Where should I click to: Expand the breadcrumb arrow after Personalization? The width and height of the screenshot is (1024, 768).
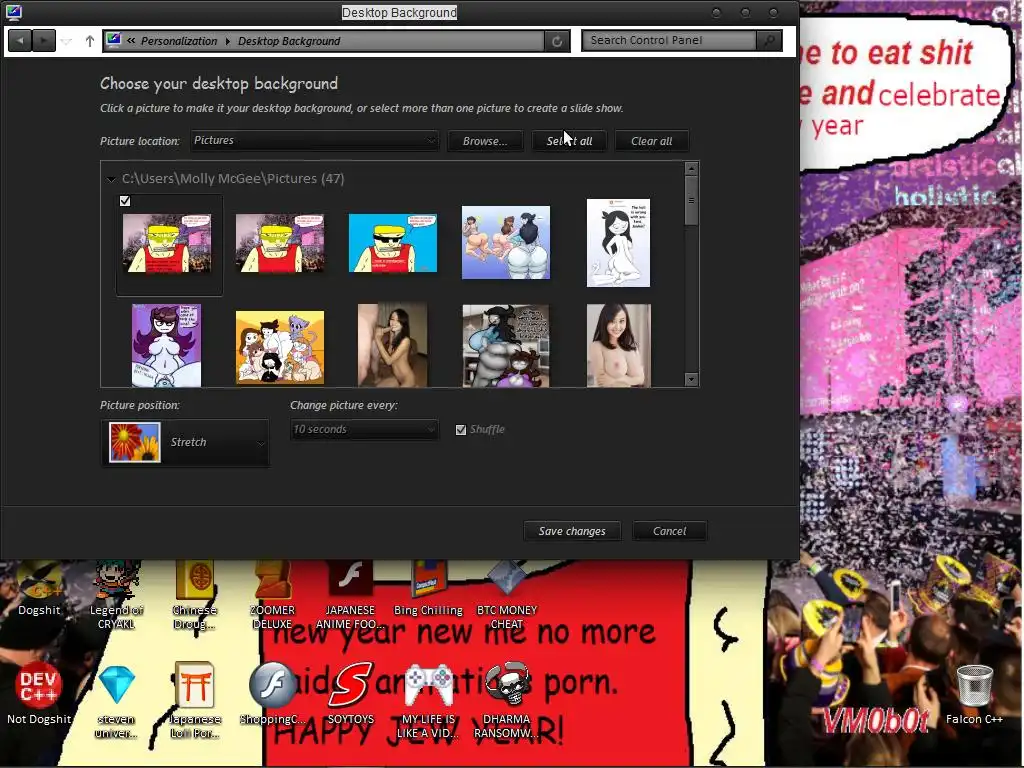(228, 41)
